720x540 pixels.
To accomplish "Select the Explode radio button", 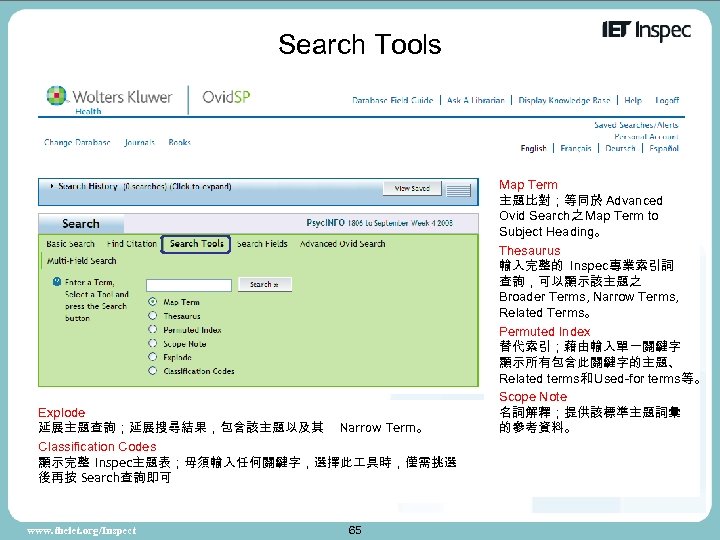I will pyautogui.click(x=153, y=357).
